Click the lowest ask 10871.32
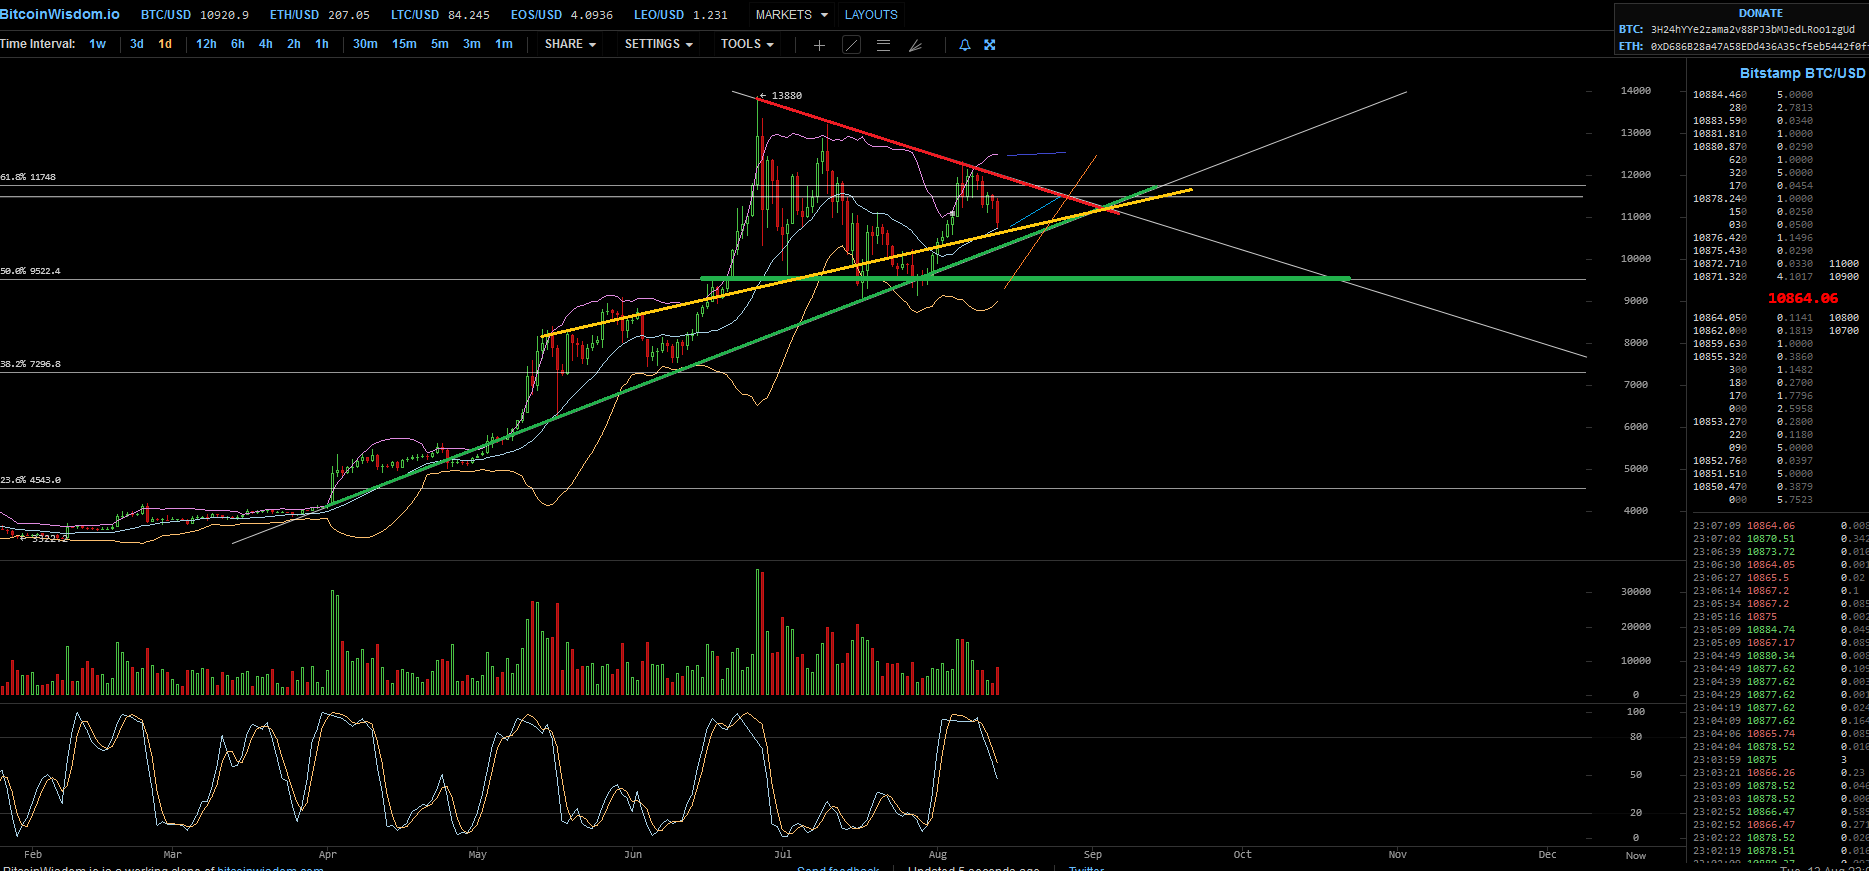 coord(1720,277)
